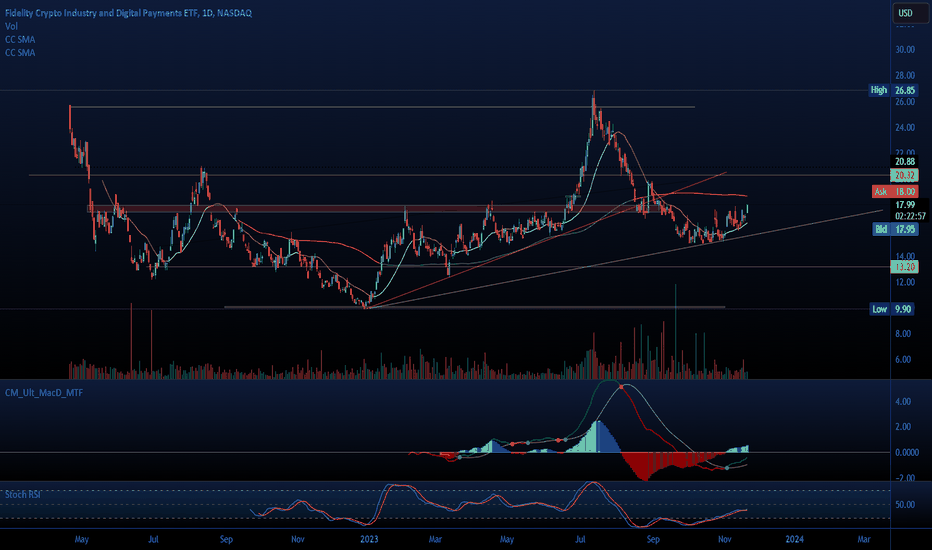Screen dimensions: 932x550
Task: Click the Jul 2023 time axis label
Action: click(x=580, y=539)
